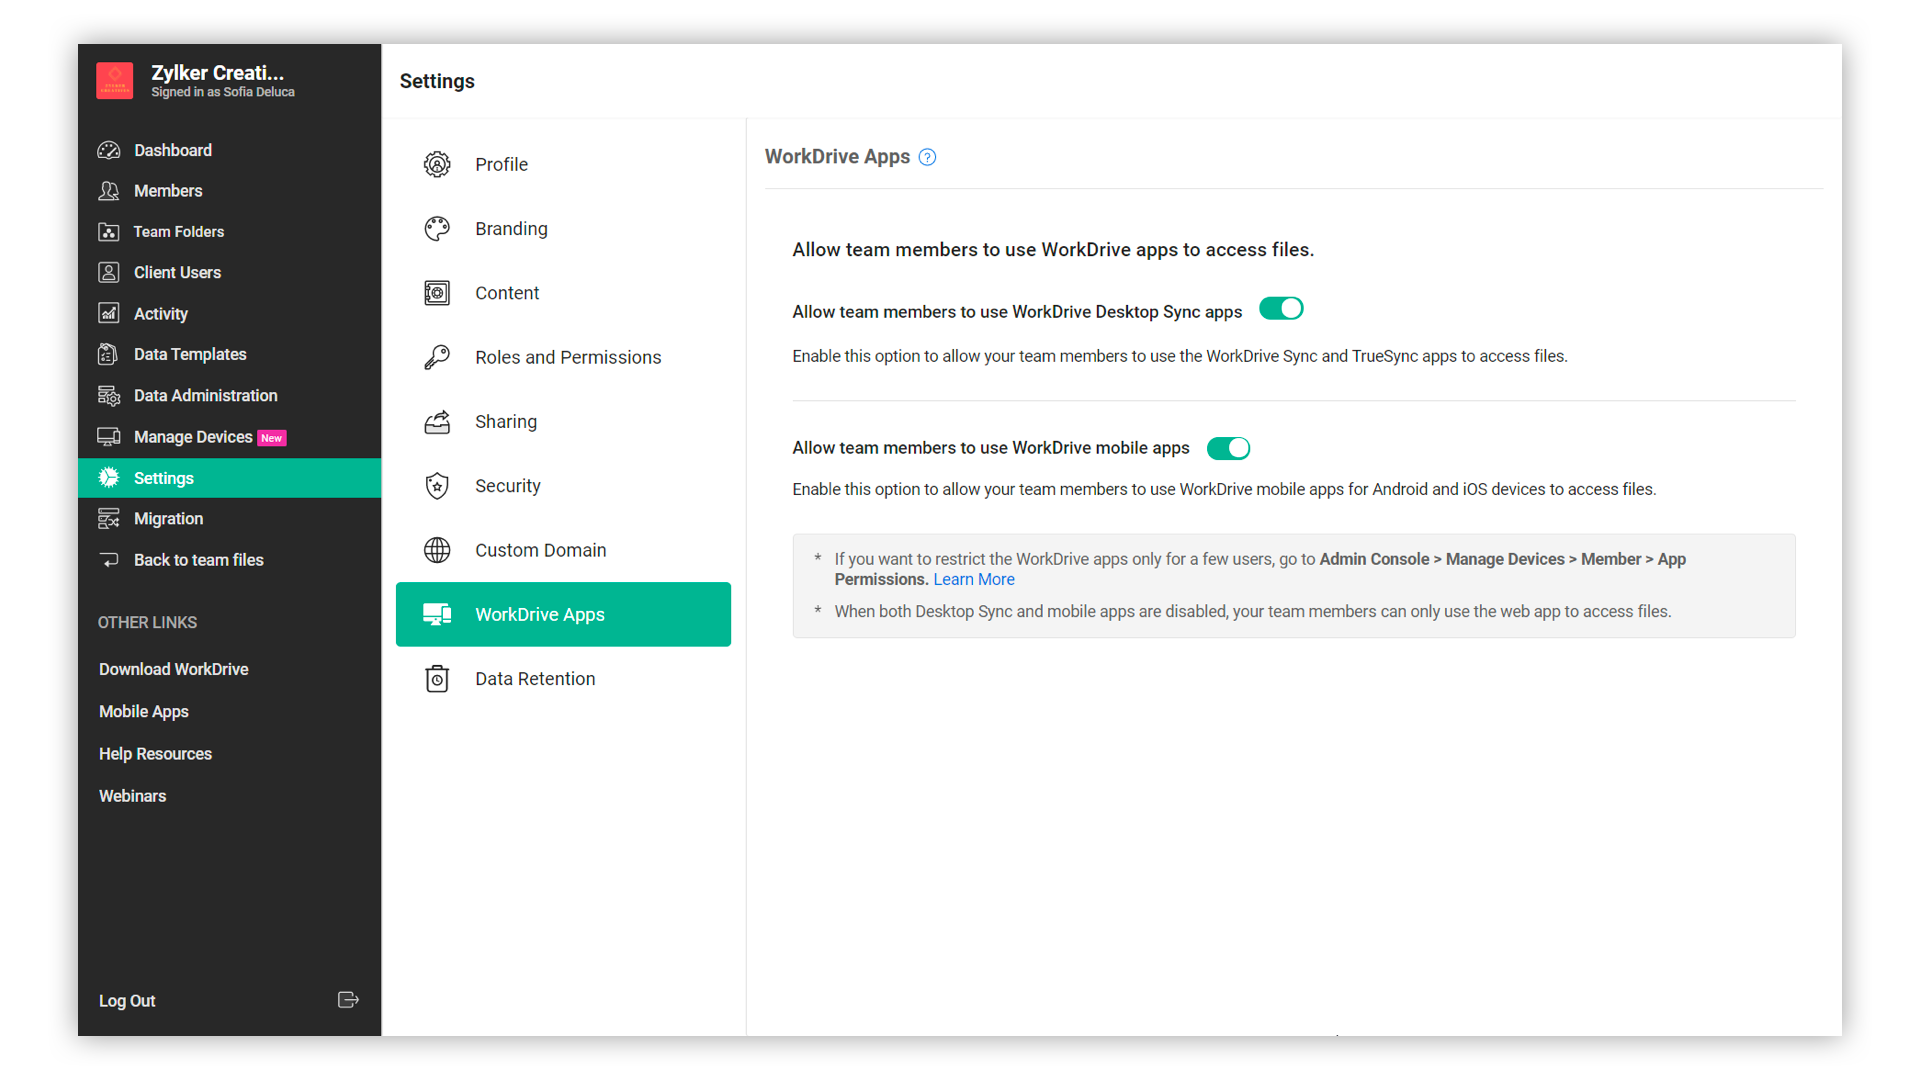Open Data Administration from sidebar
The height and width of the screenshot is (1080, 1920).
pos(205,396)
